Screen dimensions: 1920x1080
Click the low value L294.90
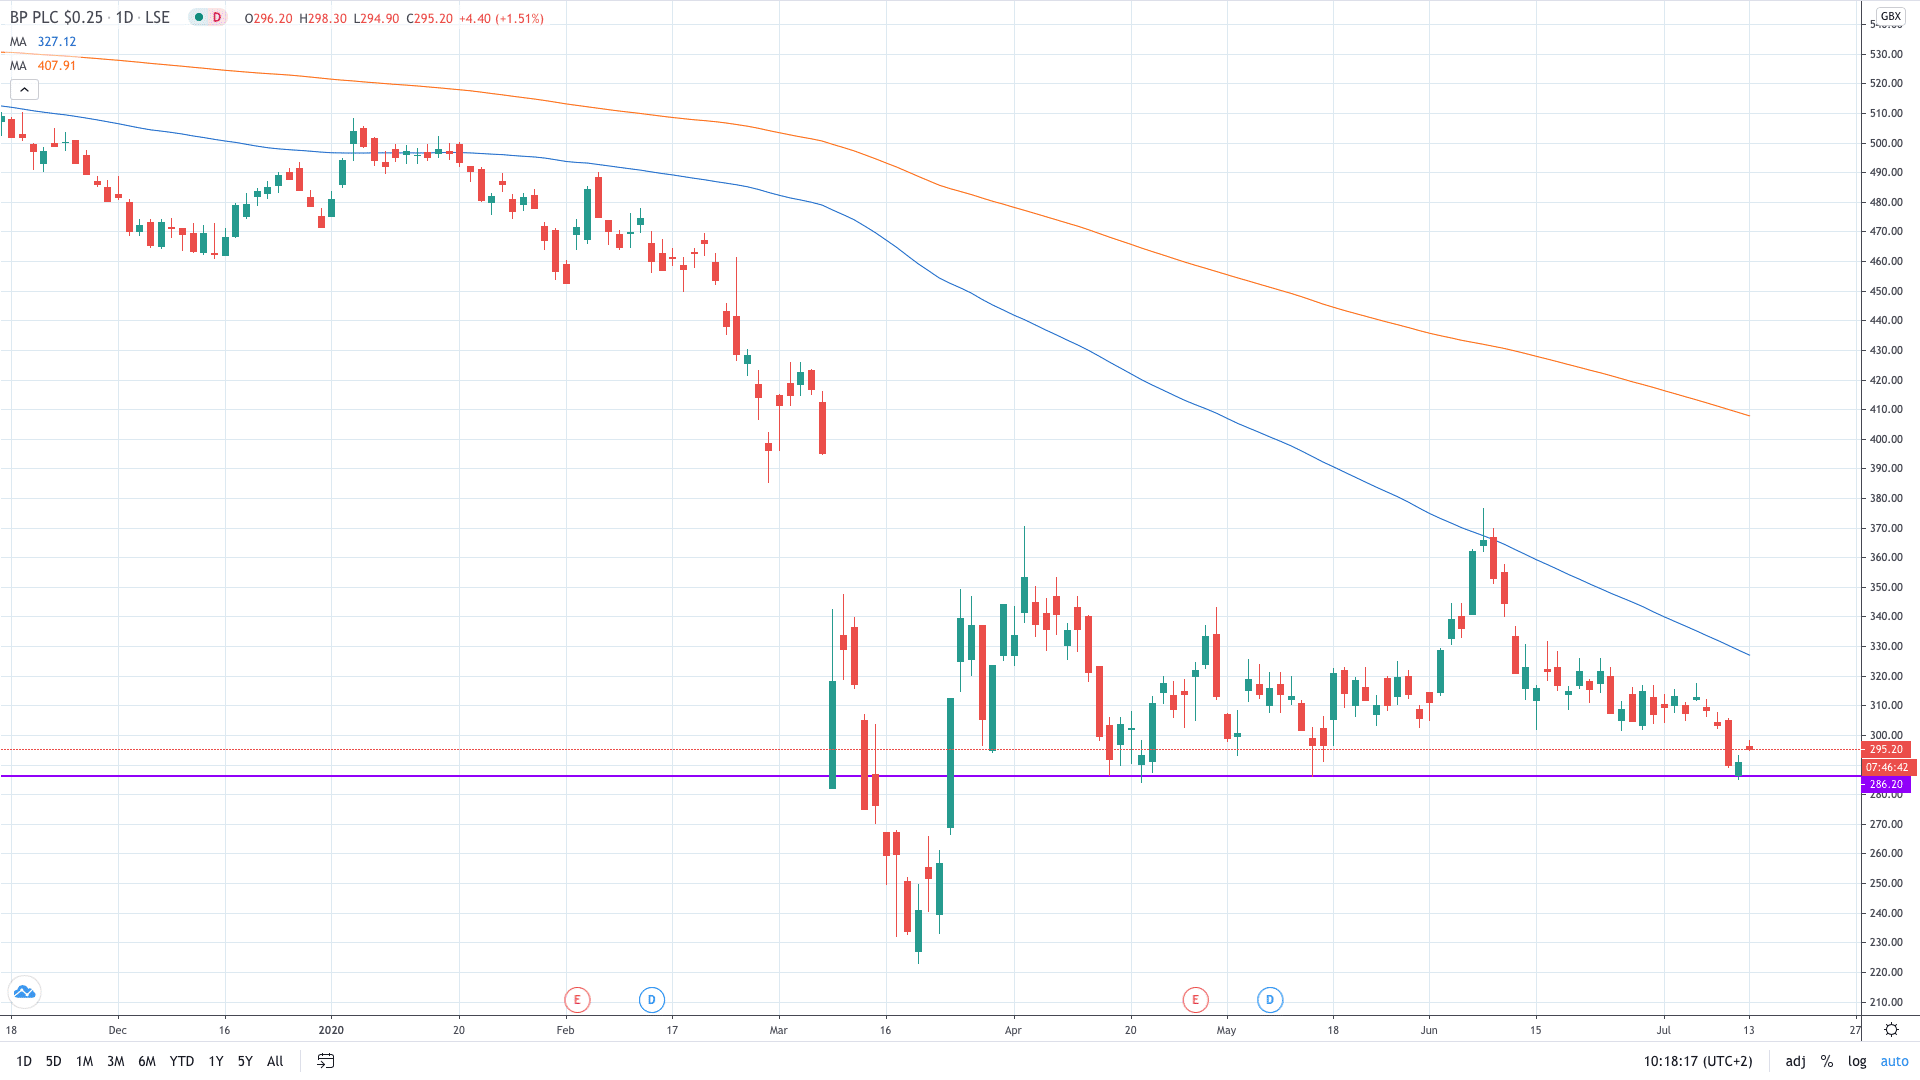[376, 19]
